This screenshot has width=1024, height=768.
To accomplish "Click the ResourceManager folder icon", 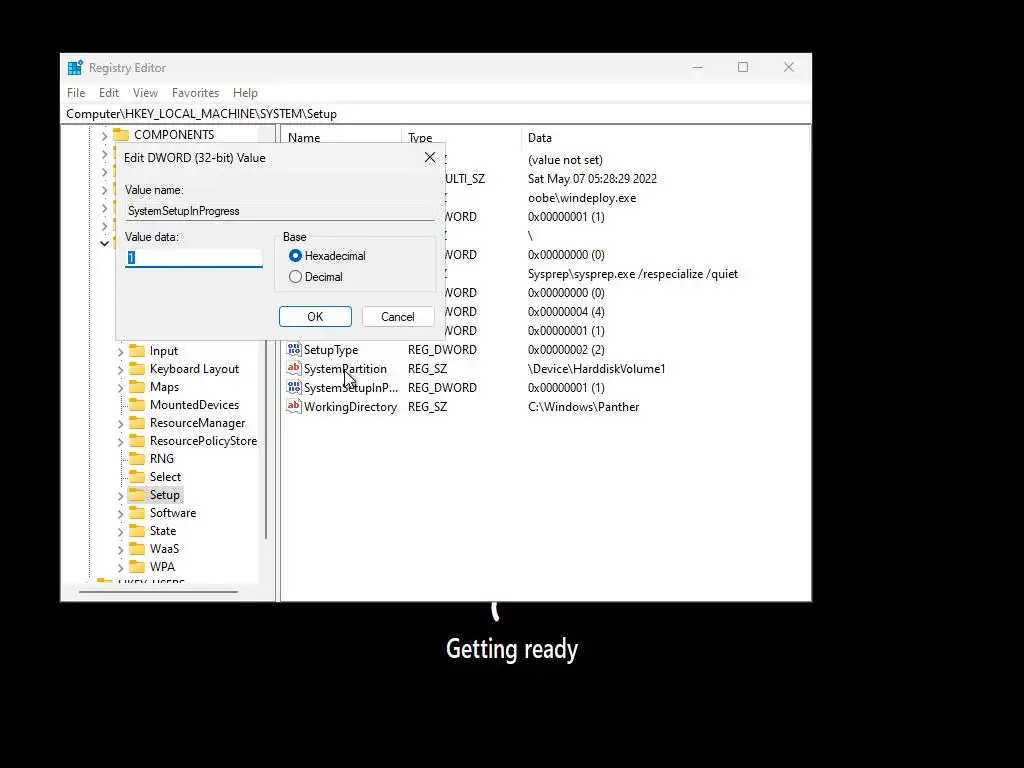I will click(137, 423).
